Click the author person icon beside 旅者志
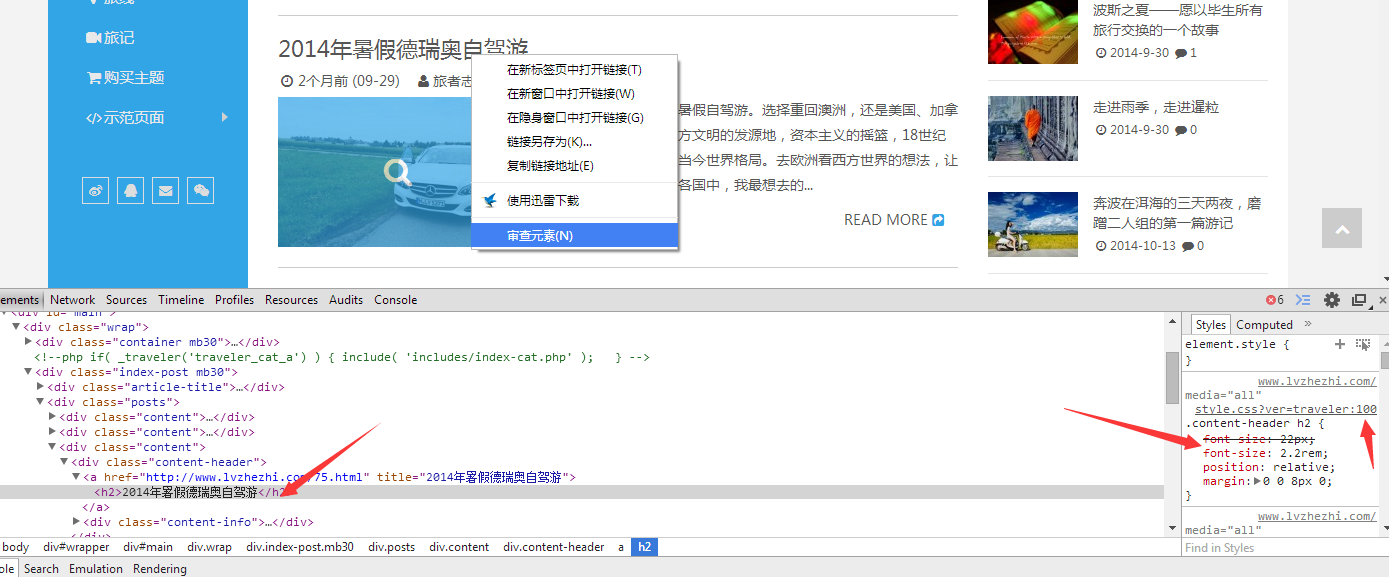The width and height of the screenshot is (1389, 577). [424, 81]
